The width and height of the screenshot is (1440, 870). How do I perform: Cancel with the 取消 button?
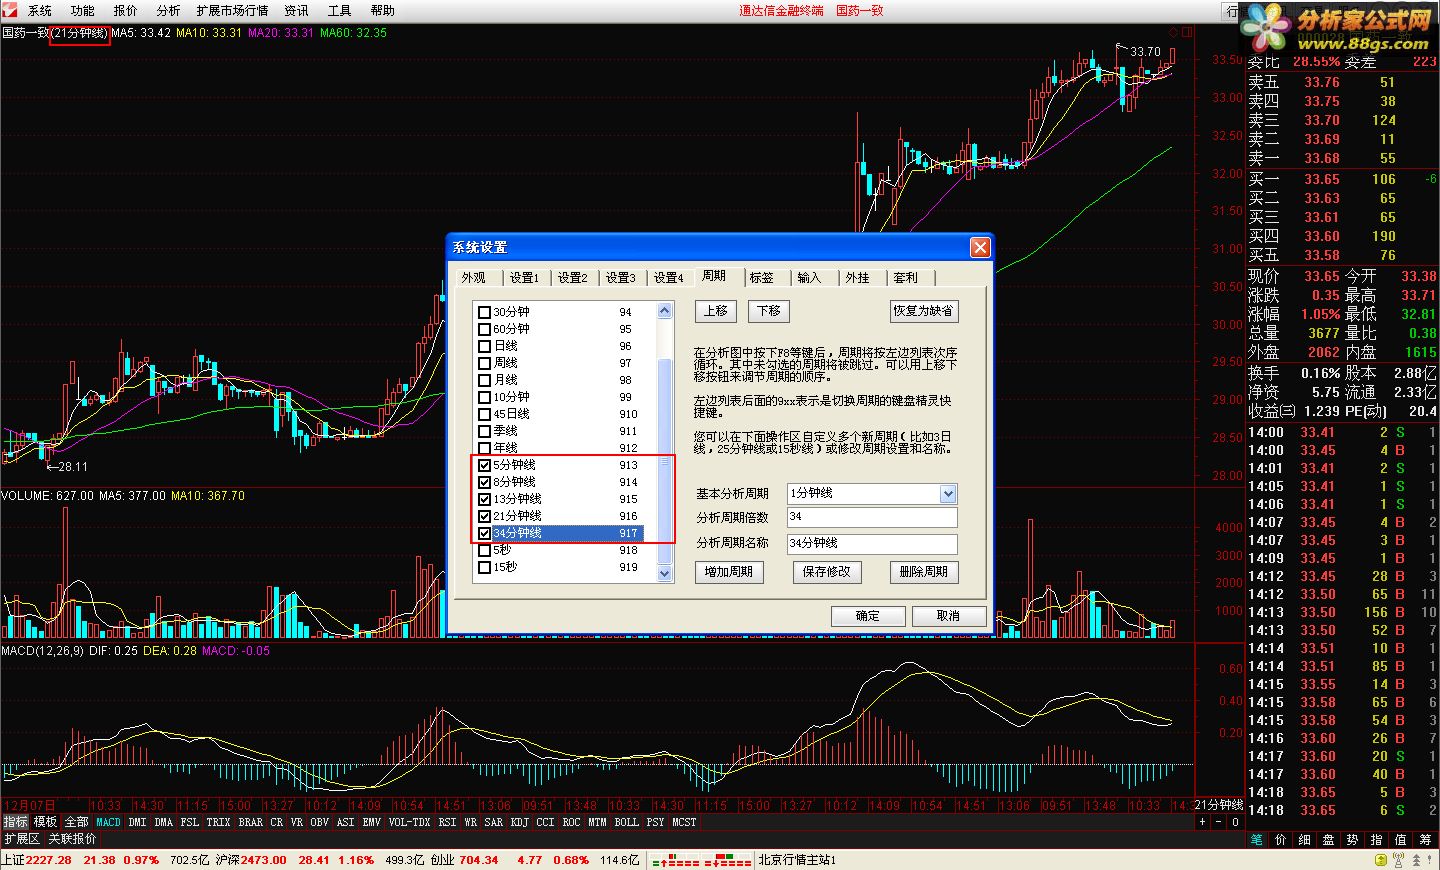(x=948, y=616)
